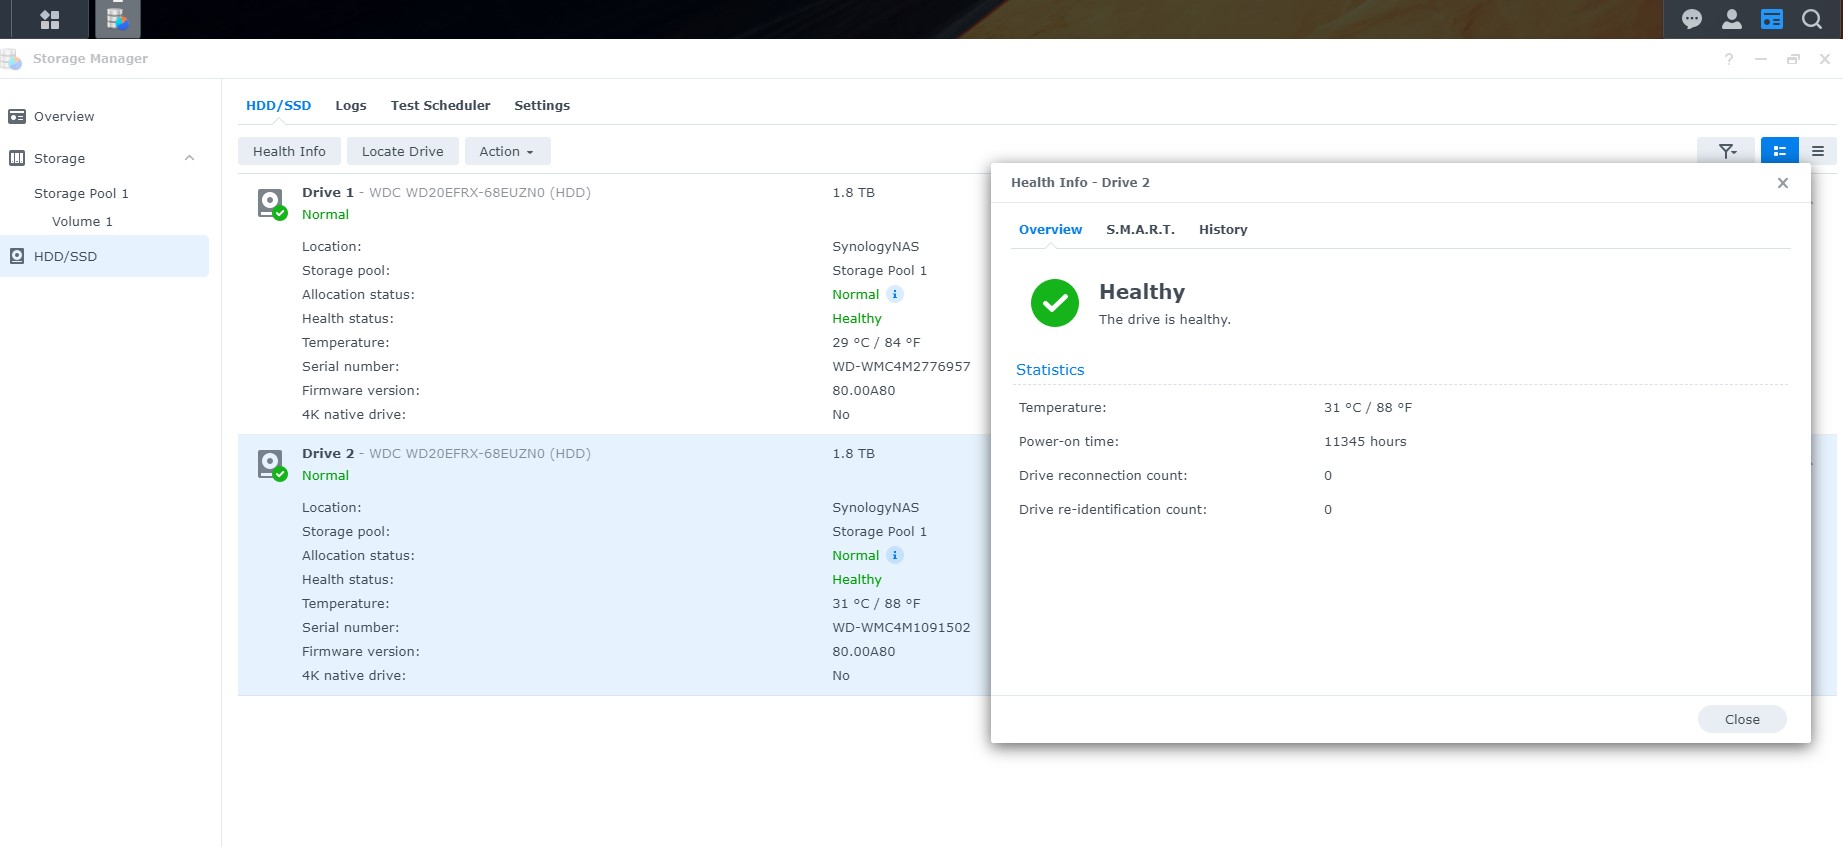Switch to compact list view
The width and height of the screenshot is (1843, 847).
(x=1818, y=151)
